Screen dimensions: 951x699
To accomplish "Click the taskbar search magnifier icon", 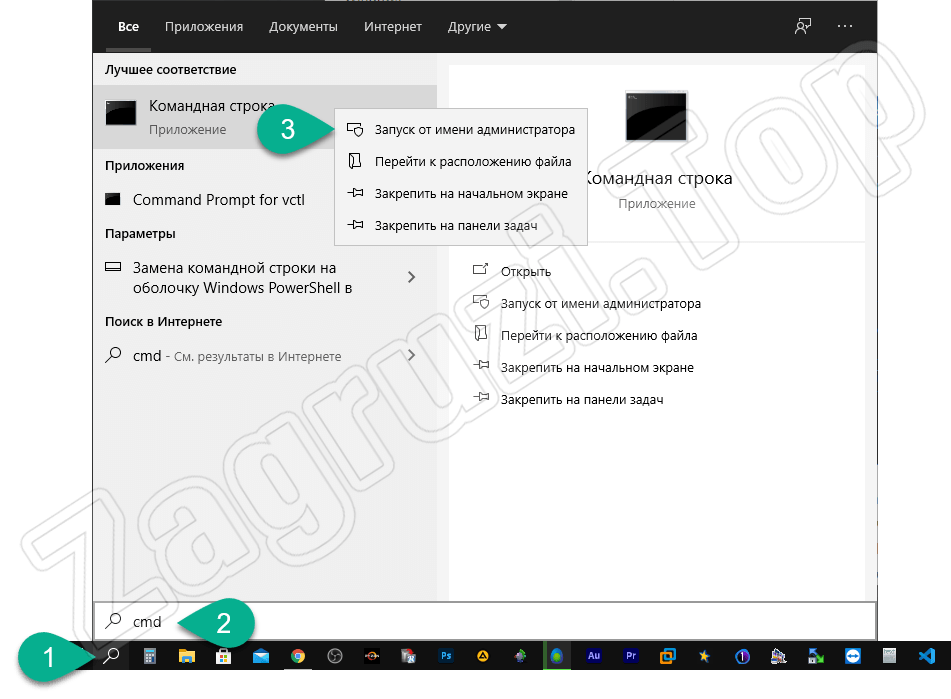I will pos(113,656).
